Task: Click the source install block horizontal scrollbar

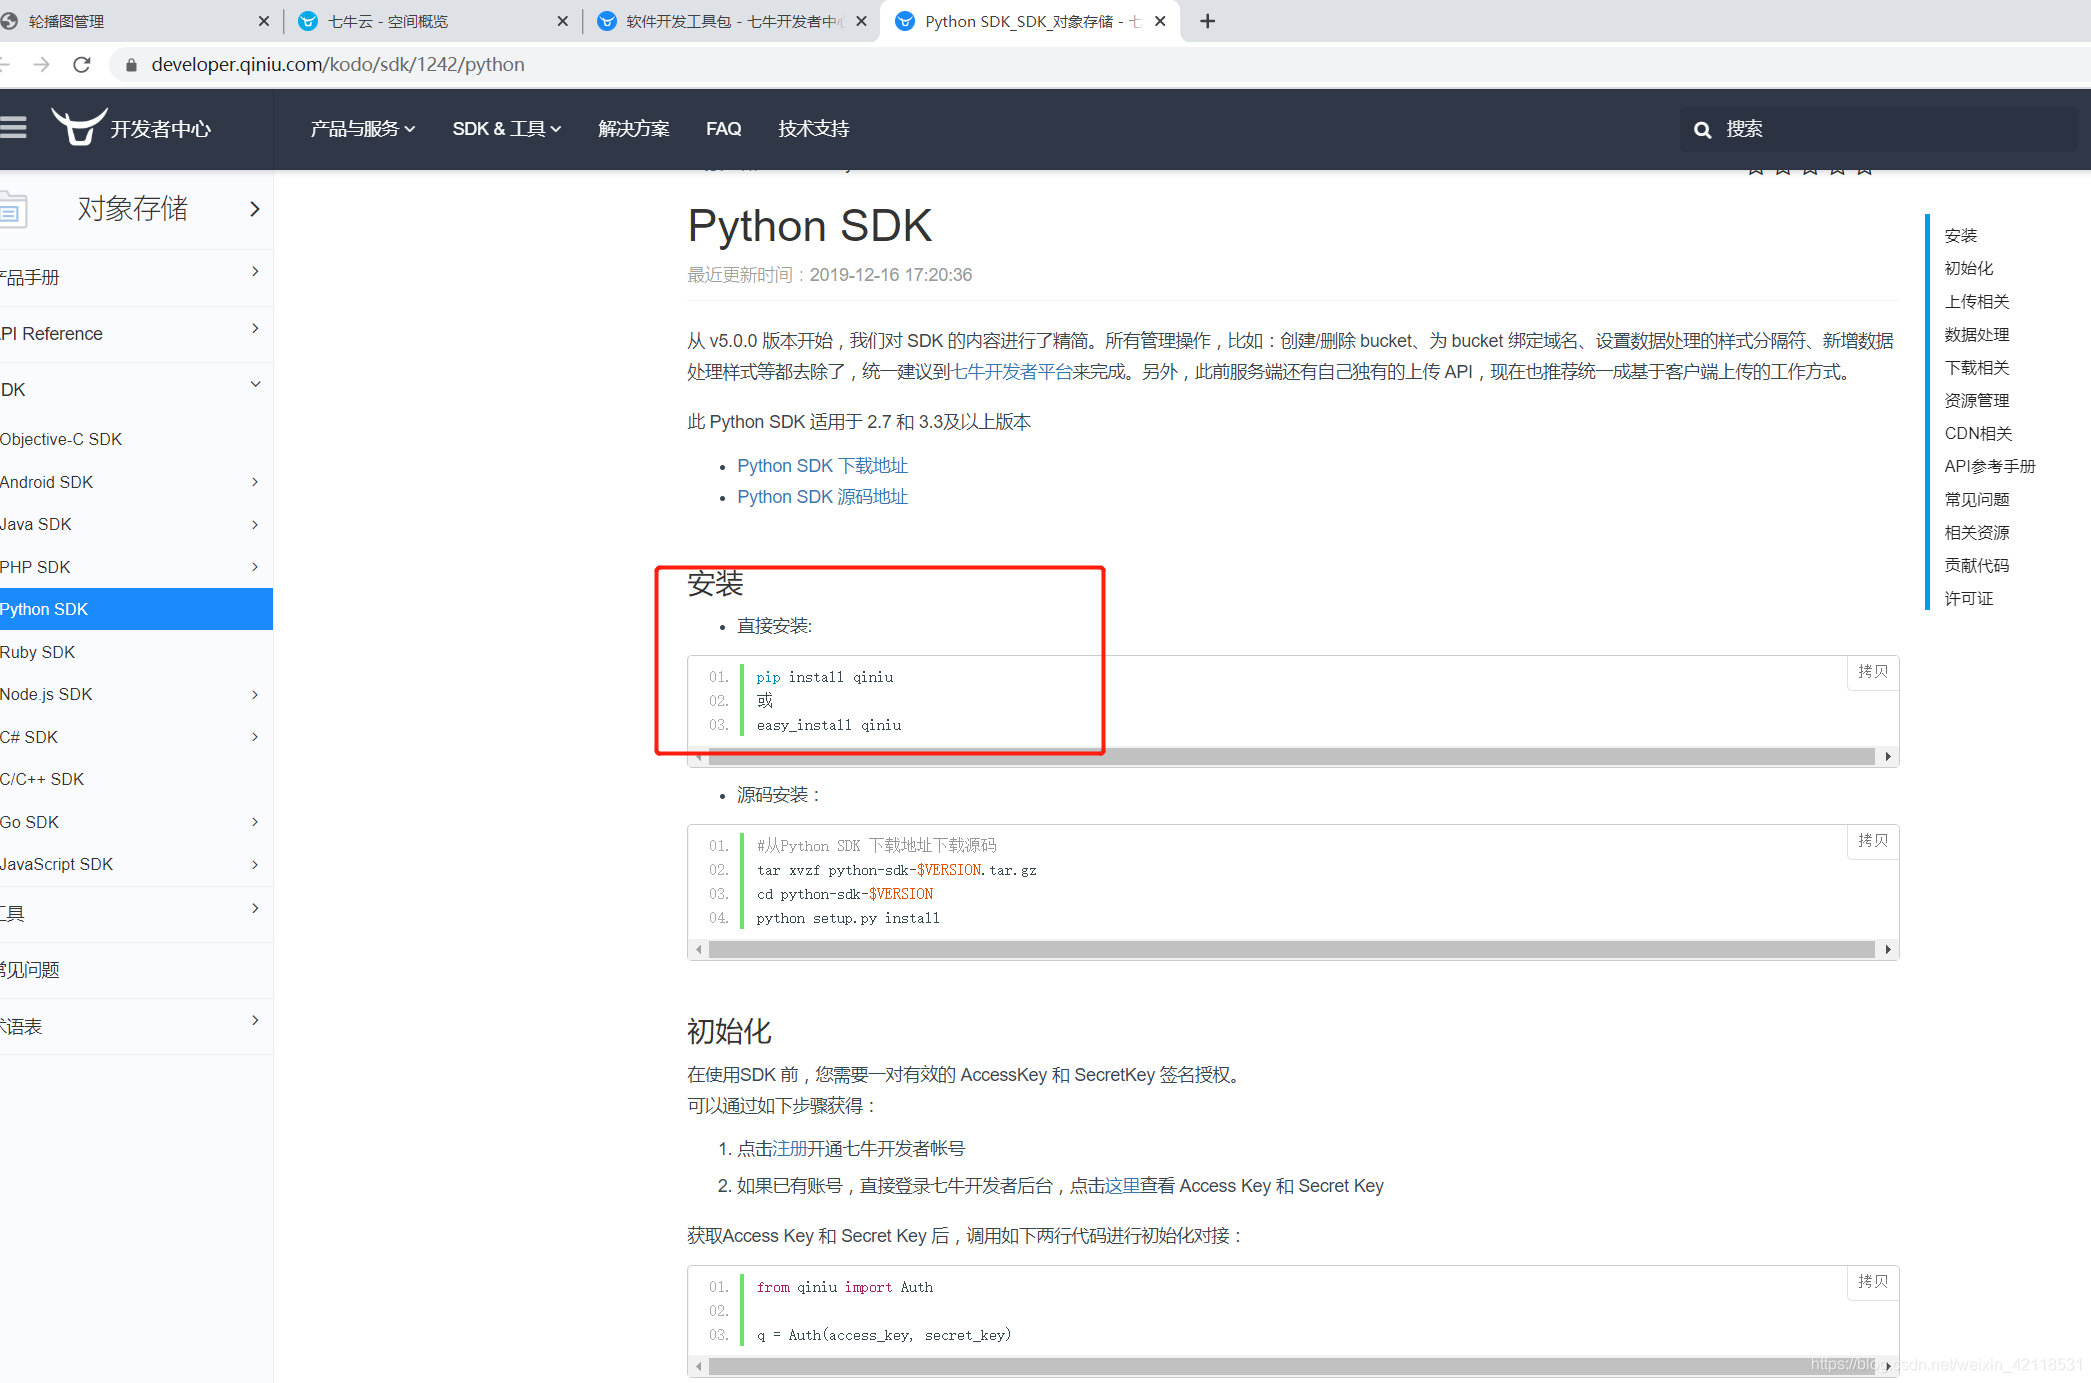Action: tap(1291, 950)
